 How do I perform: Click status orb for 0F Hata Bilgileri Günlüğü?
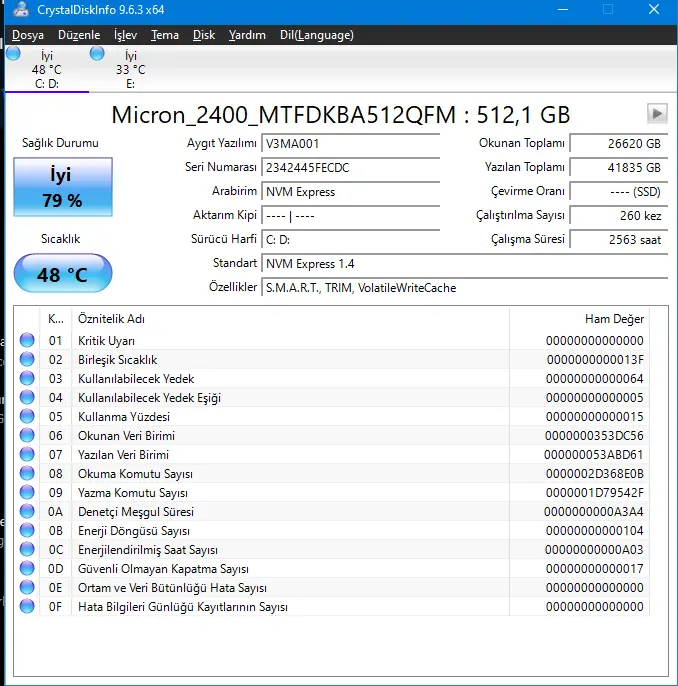click(27, 607)
